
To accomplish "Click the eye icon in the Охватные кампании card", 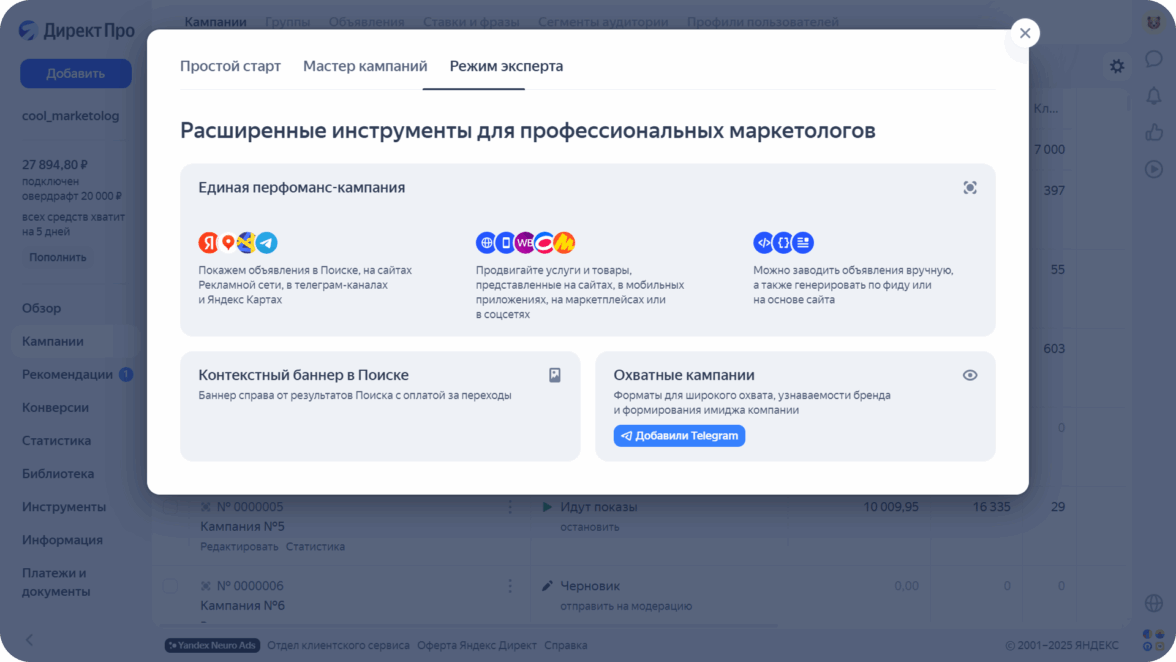I will 970,375.
